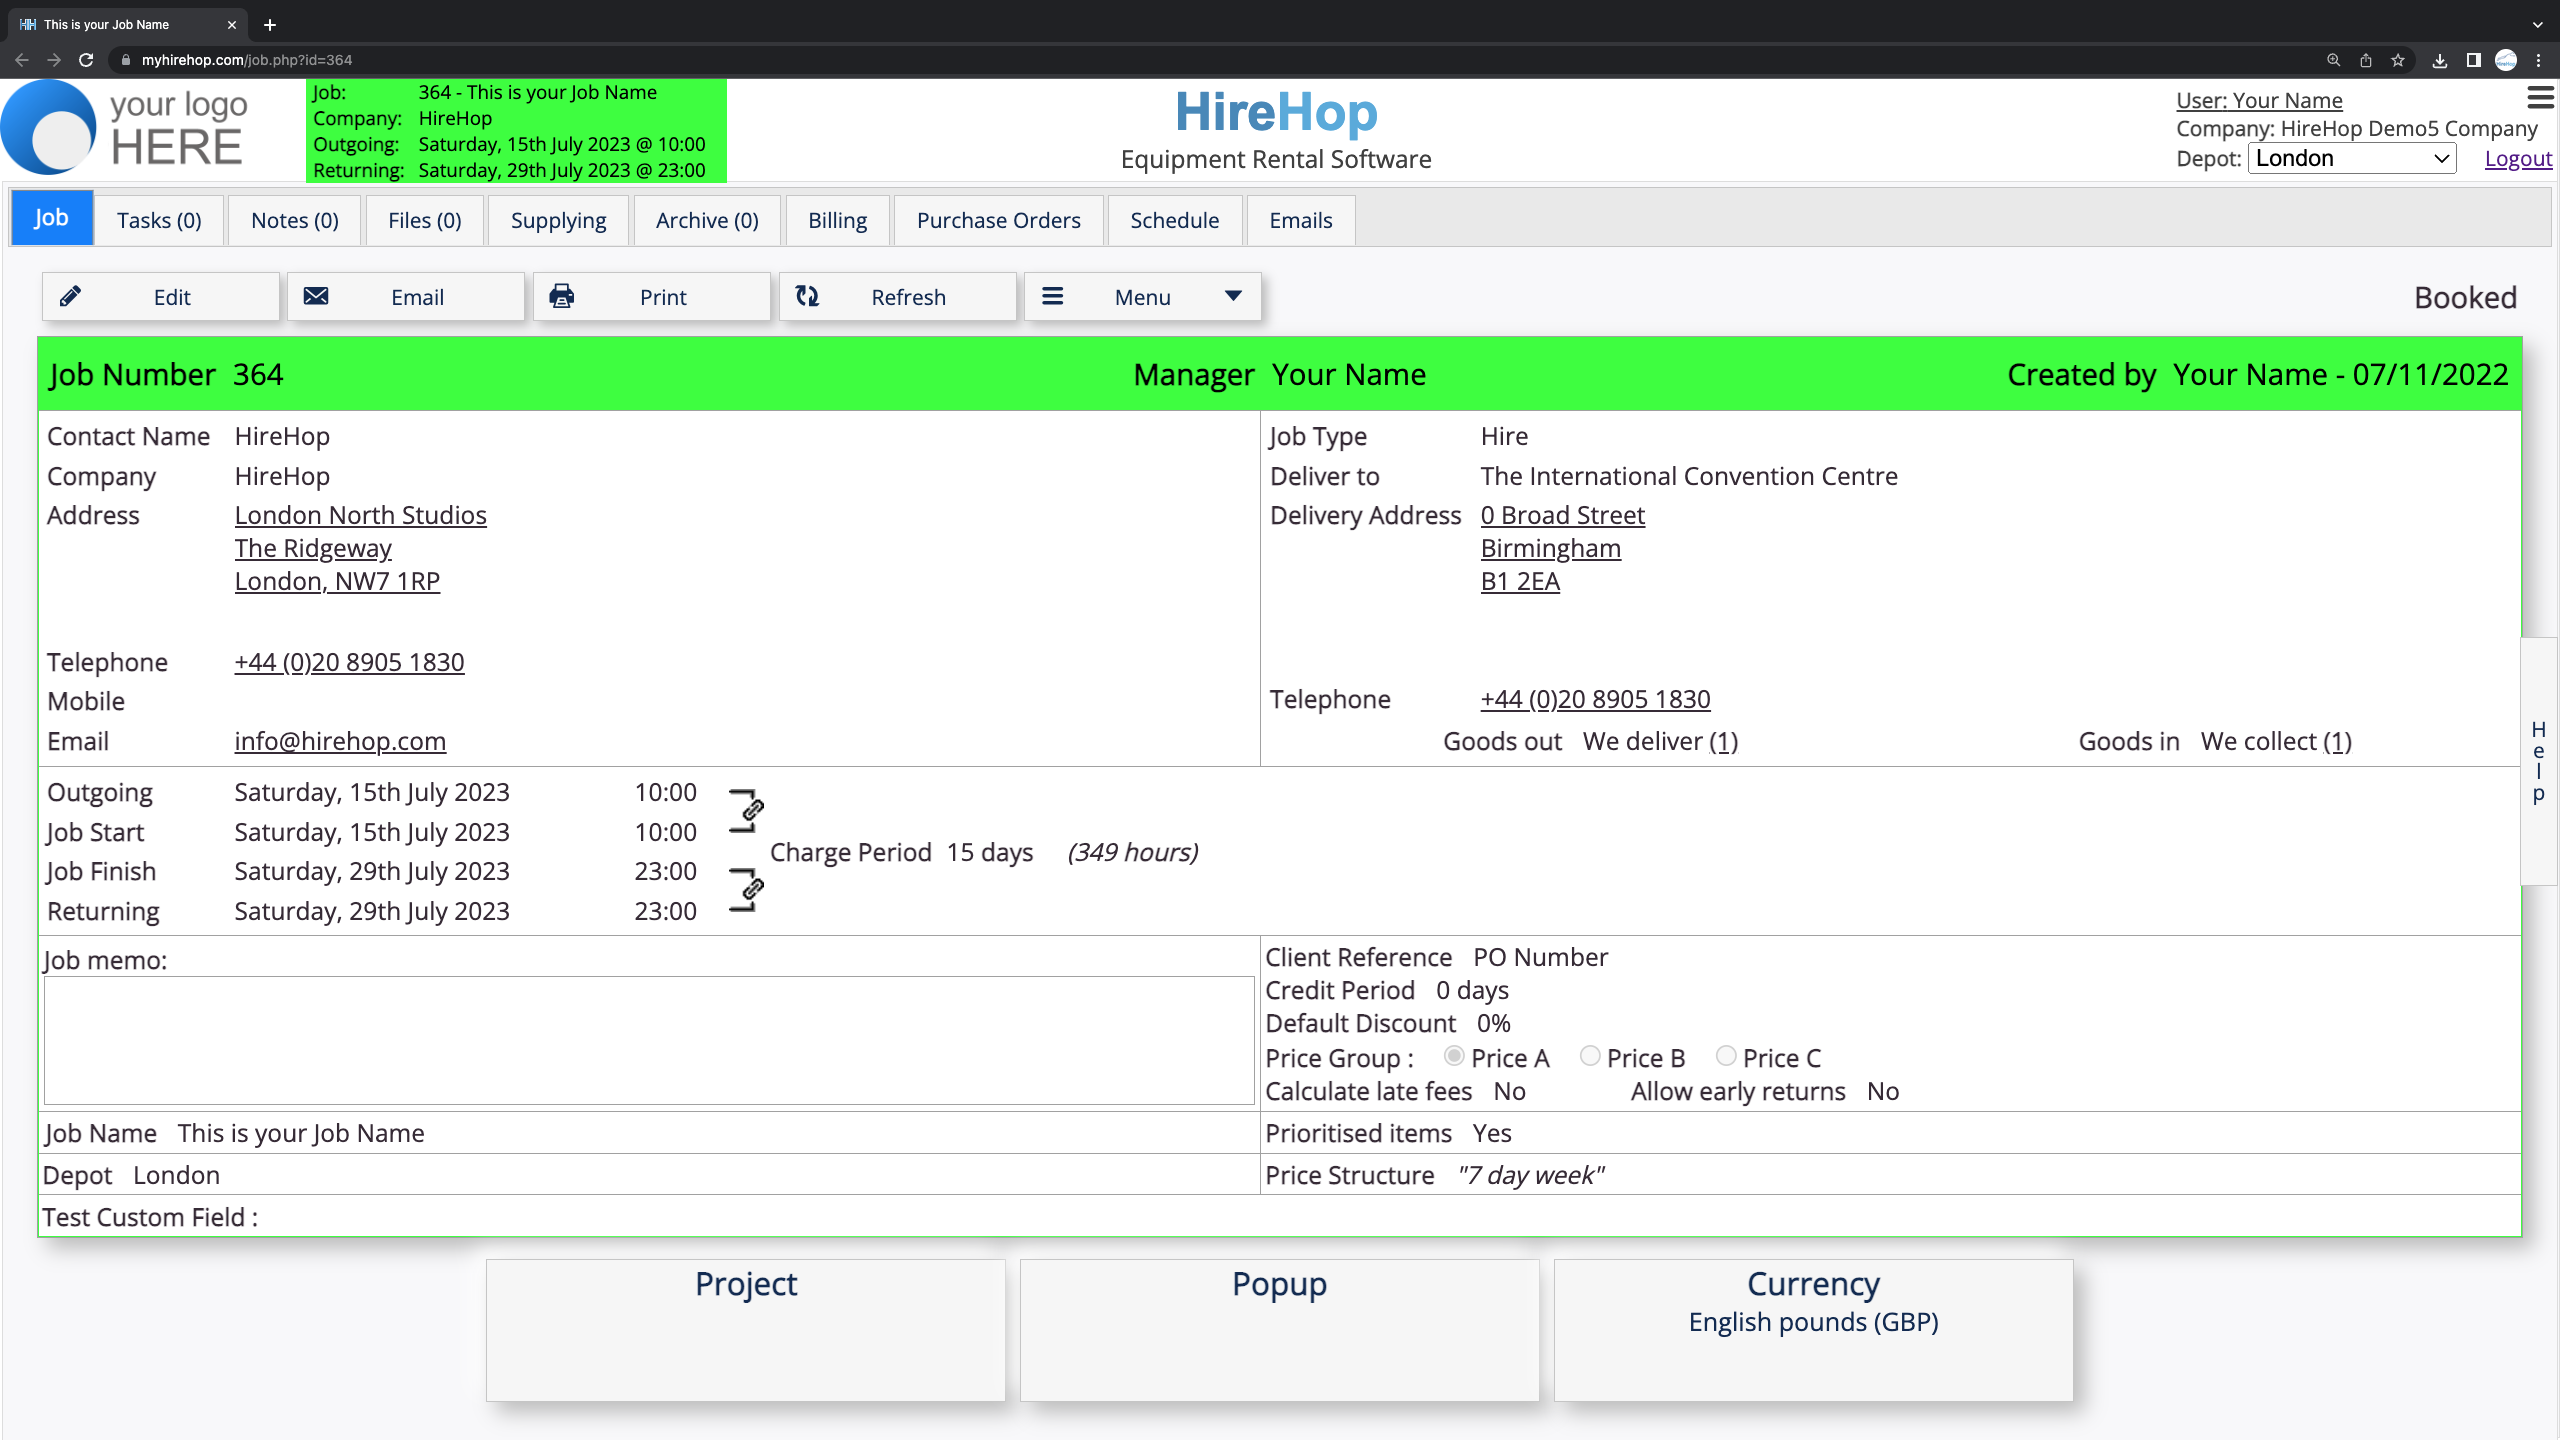Click the Logout link

click(x=2517, y=159)
